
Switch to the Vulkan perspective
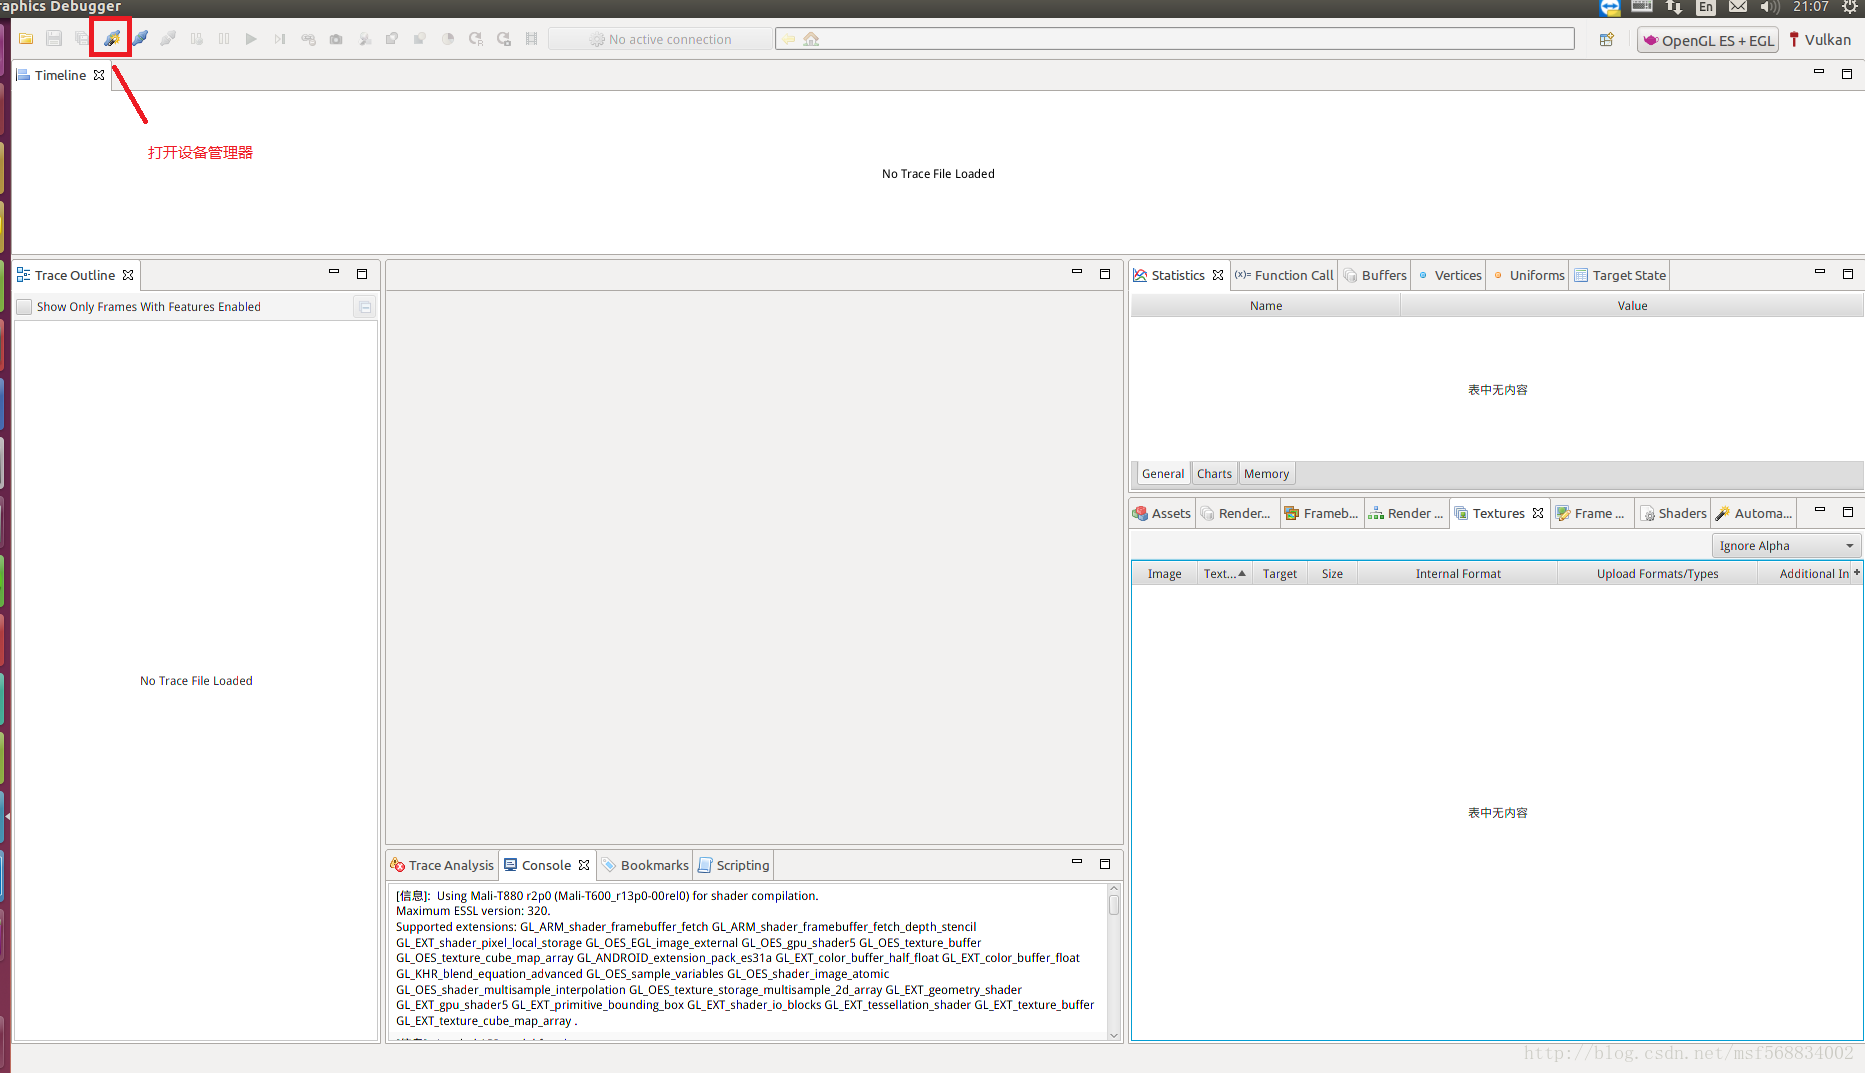coord(1820,40)
